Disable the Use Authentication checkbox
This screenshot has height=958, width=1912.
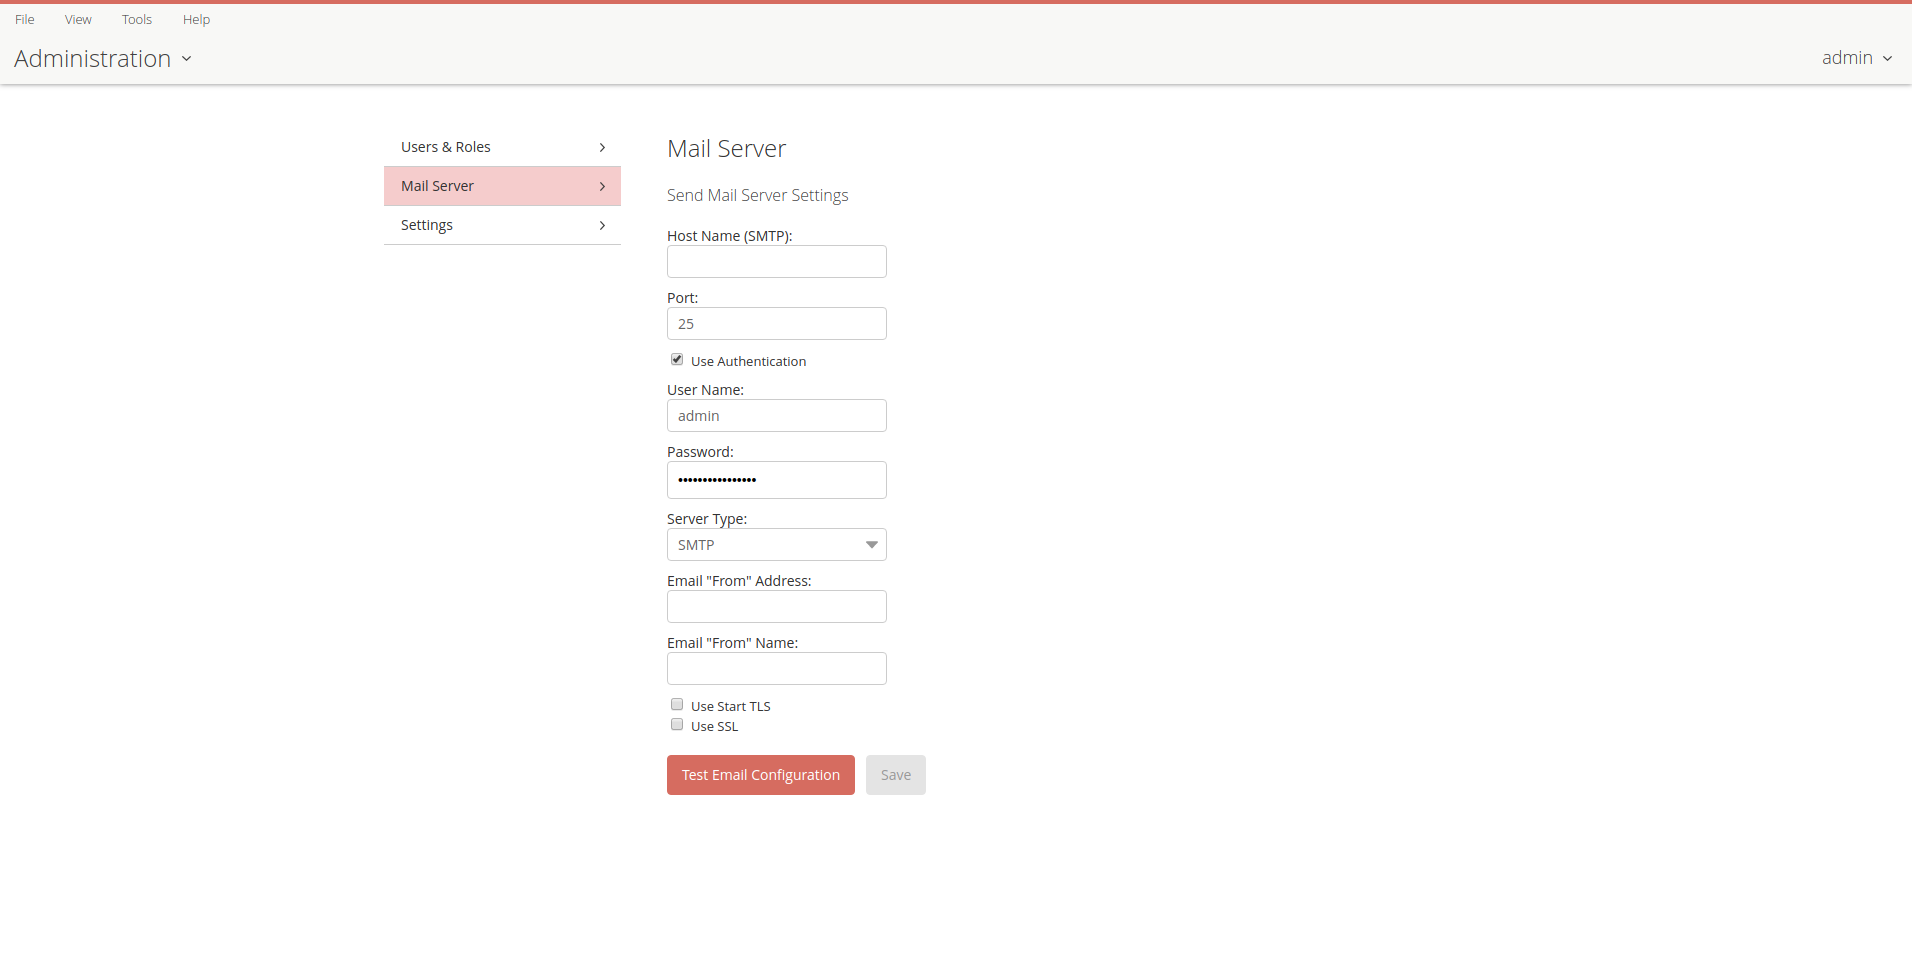(x=677, y=360)
